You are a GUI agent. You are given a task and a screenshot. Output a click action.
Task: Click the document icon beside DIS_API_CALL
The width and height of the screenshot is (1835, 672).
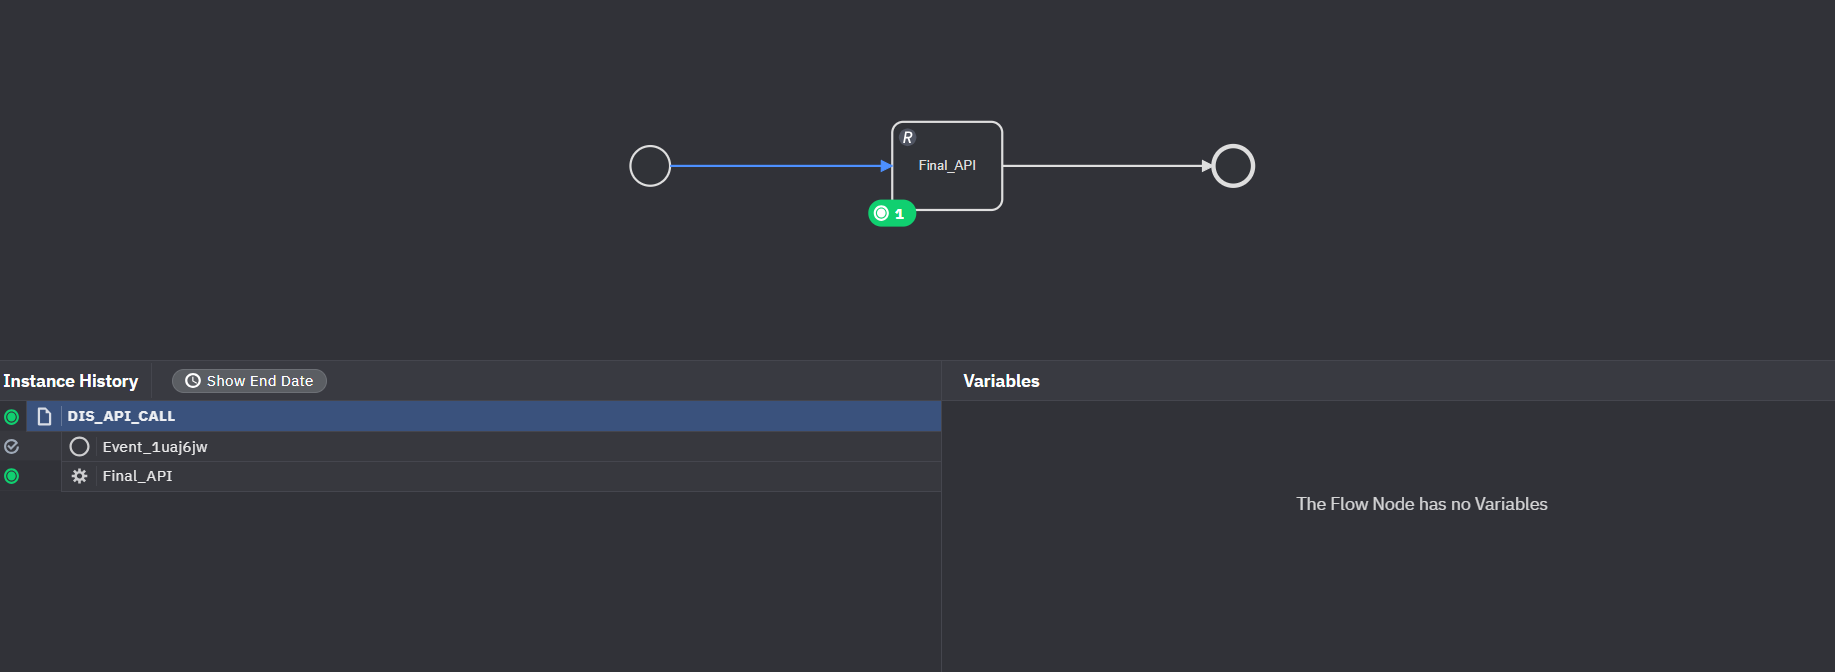pyautogui.click(x=44, y=416)
